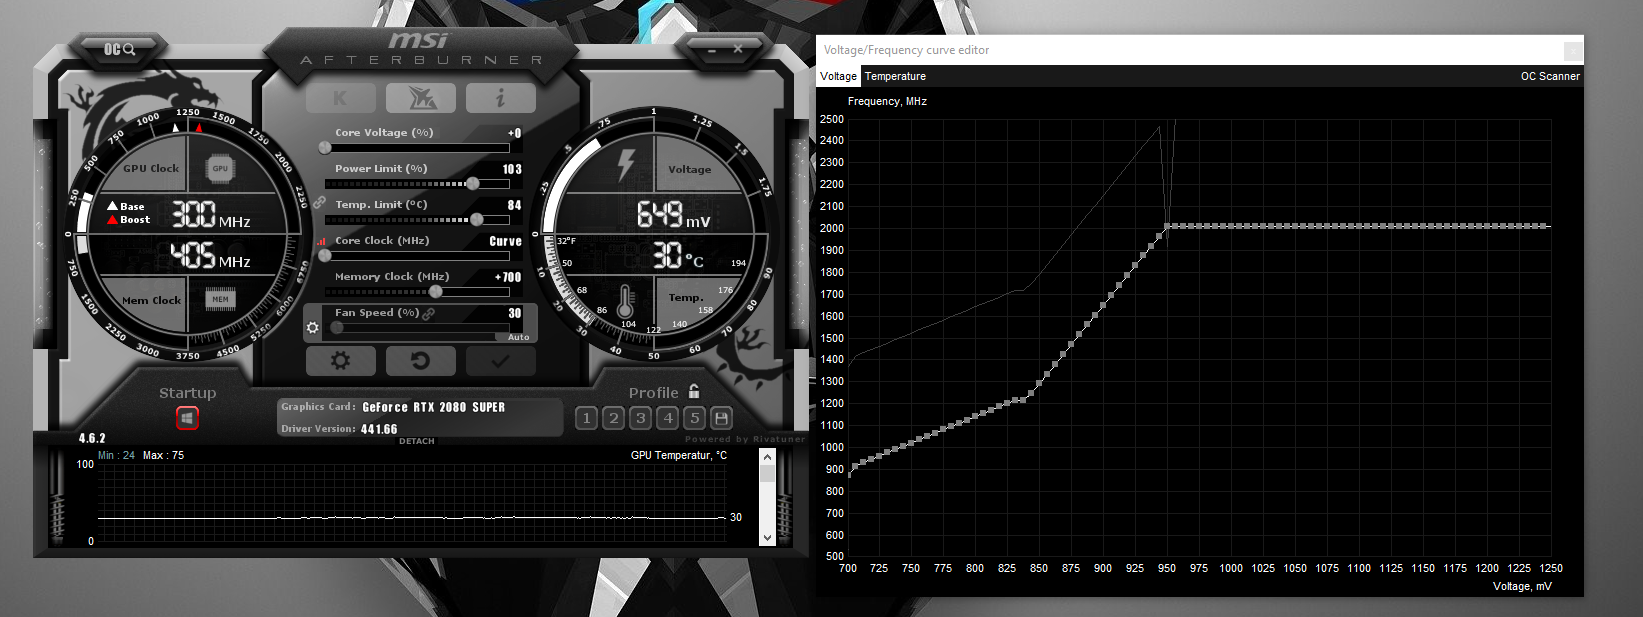Select profile slot 5

click(695, 418)
